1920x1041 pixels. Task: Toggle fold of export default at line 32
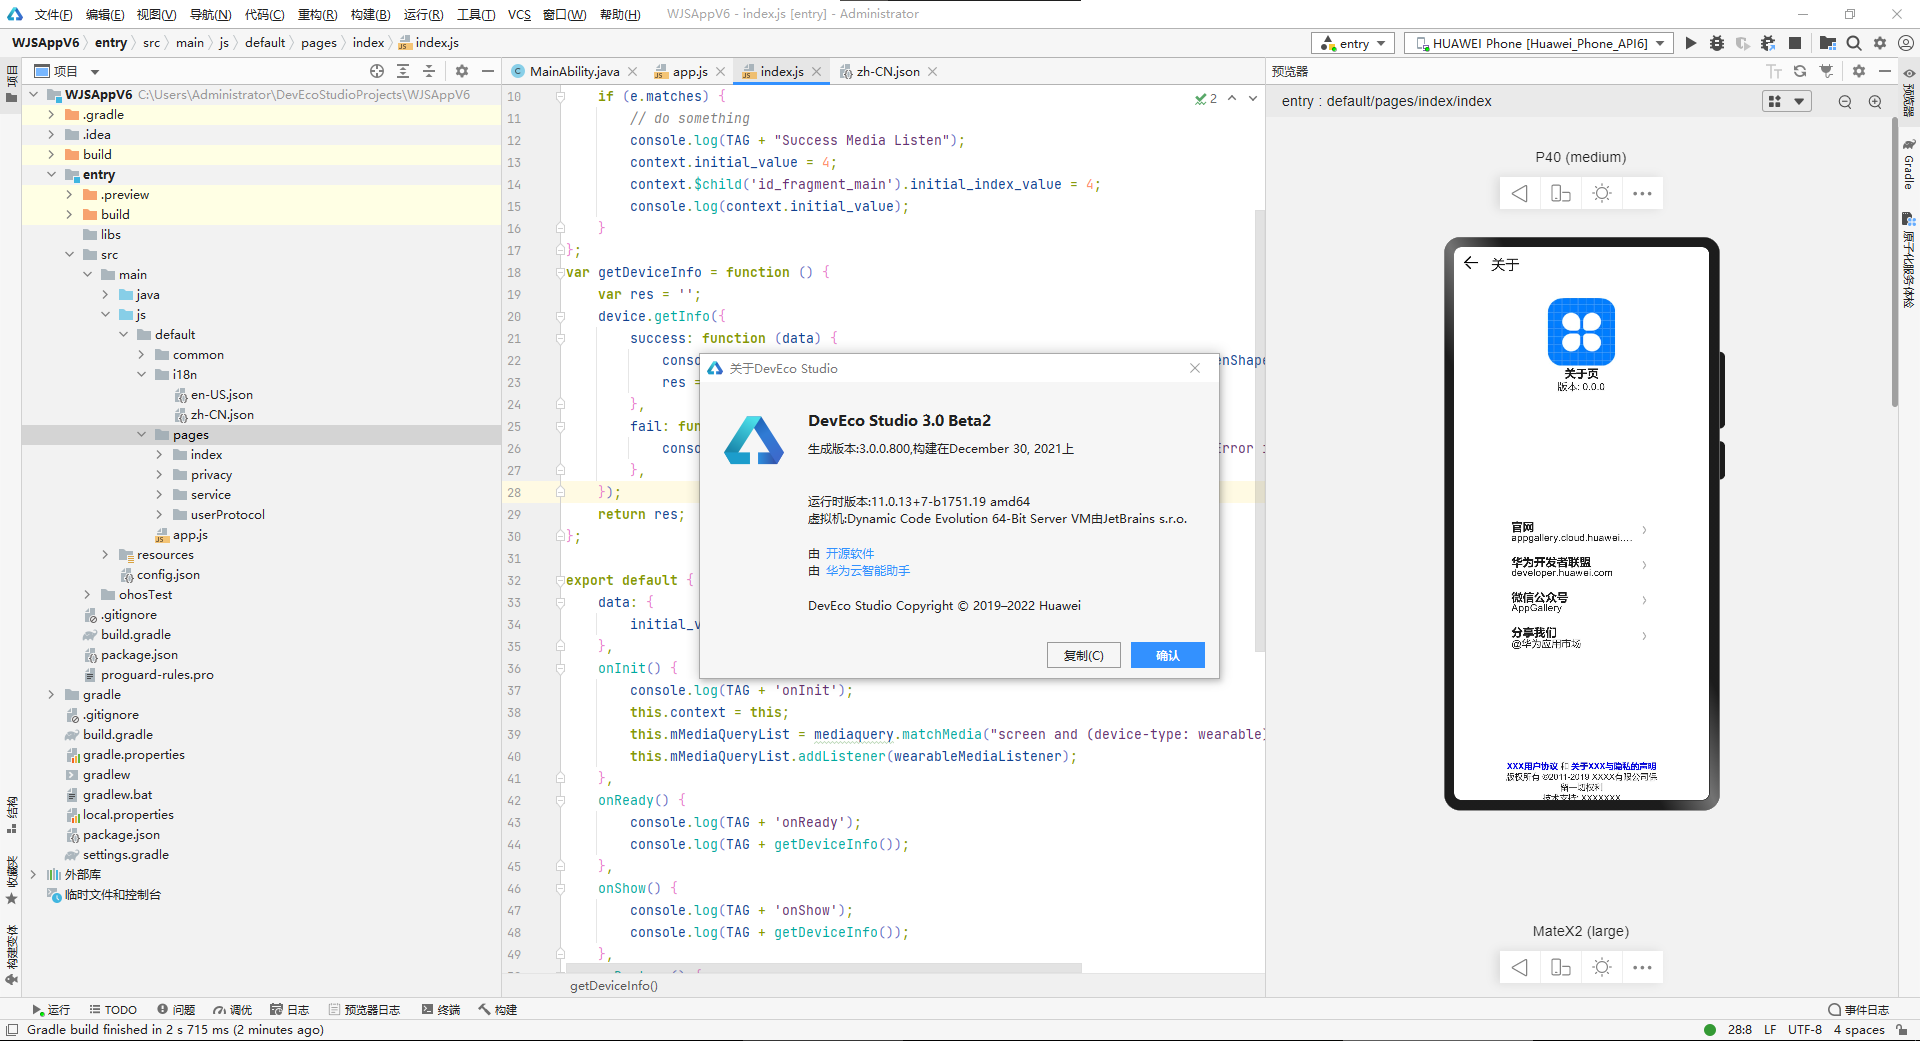click(560, 580)
